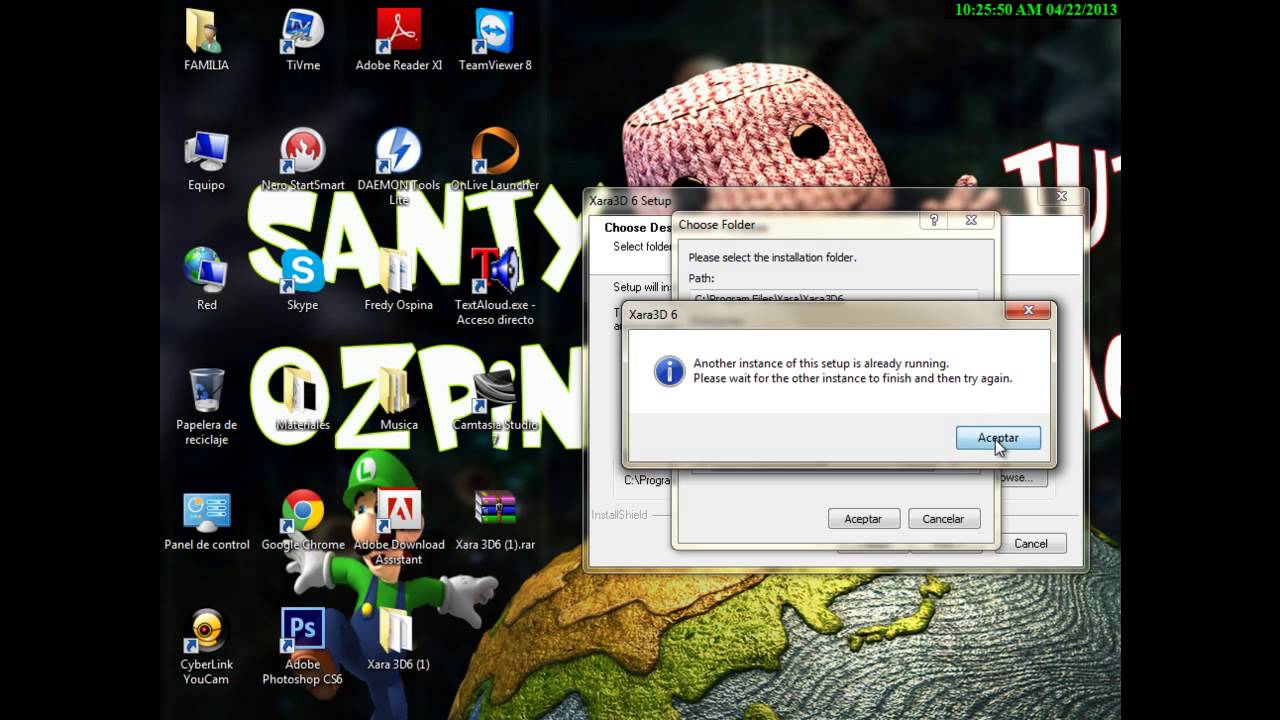Viewport: 1280px width, 720px height.
Task: Click Aceptar in Choose Folder dialog
Action: [x=863, y=519]
